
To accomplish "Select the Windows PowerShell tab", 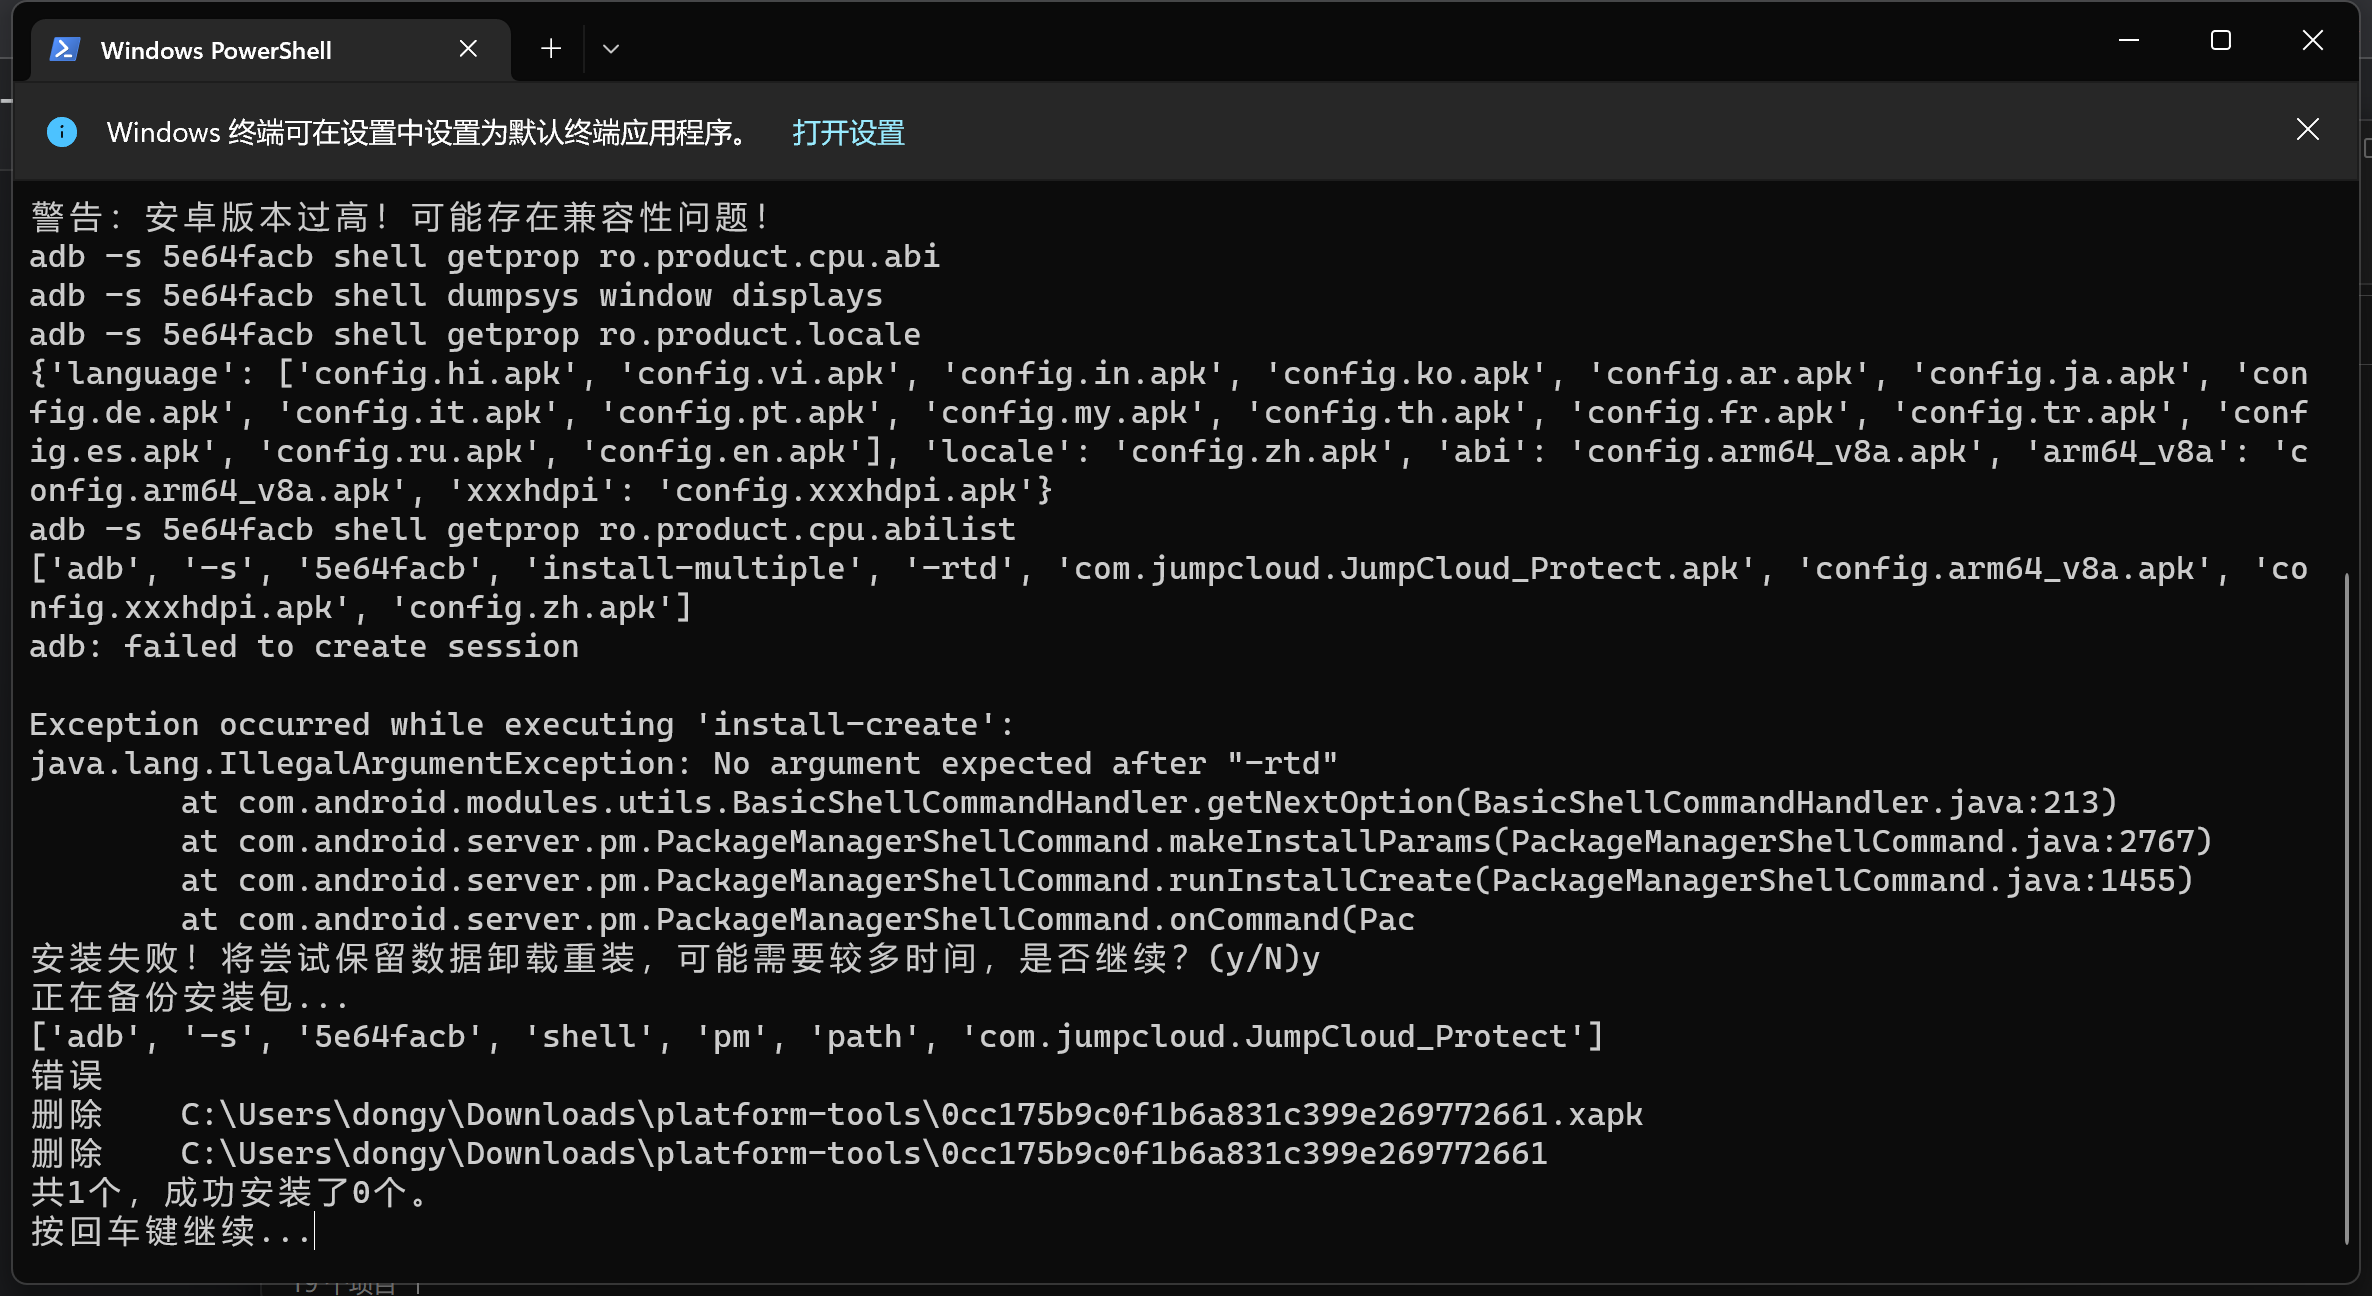I will coord(216,50).
